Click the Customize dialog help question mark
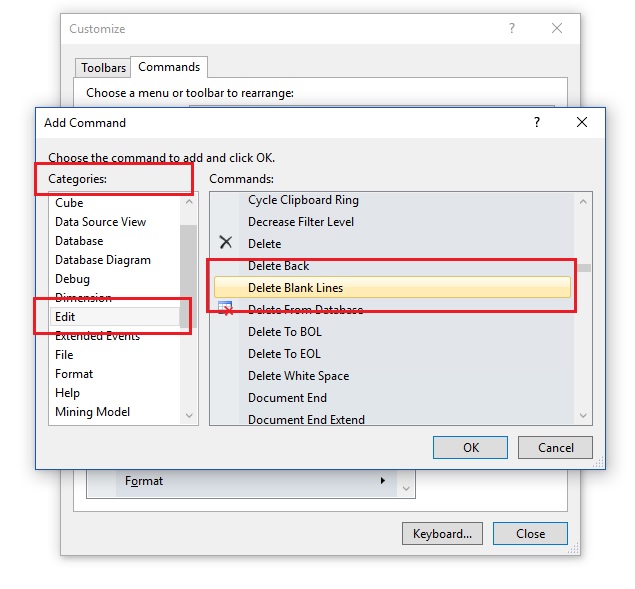Viewport: 635px width, 589px height. [x=512, y=28]
